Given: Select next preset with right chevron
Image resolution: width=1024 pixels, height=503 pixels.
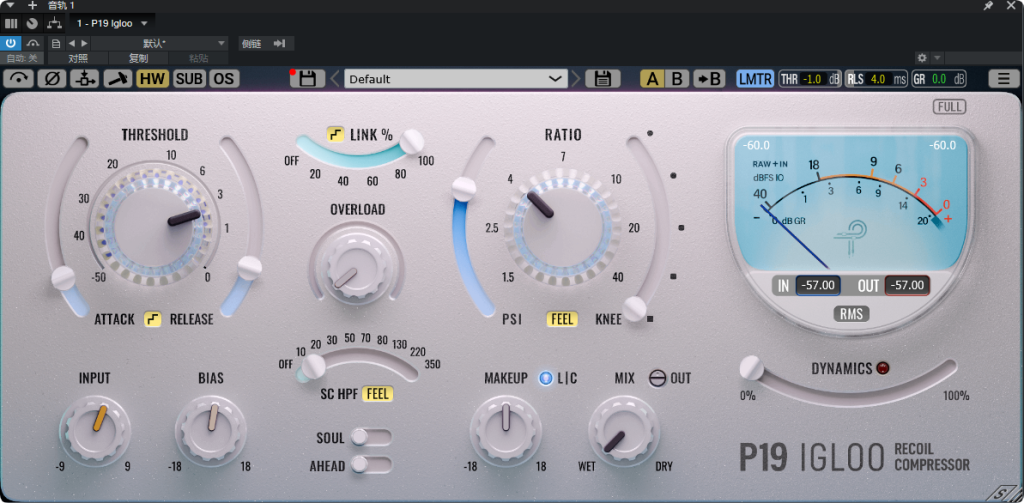Looking at the screenshot, I should pyautogui.click(x=576, y=79).
